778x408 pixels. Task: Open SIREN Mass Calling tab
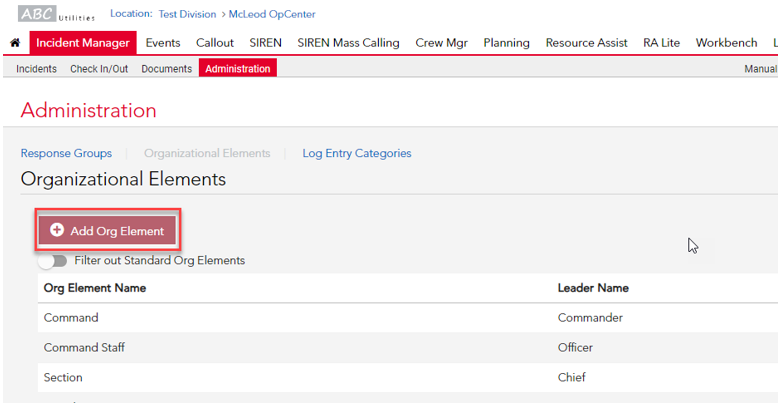click(x=348, y=43)
